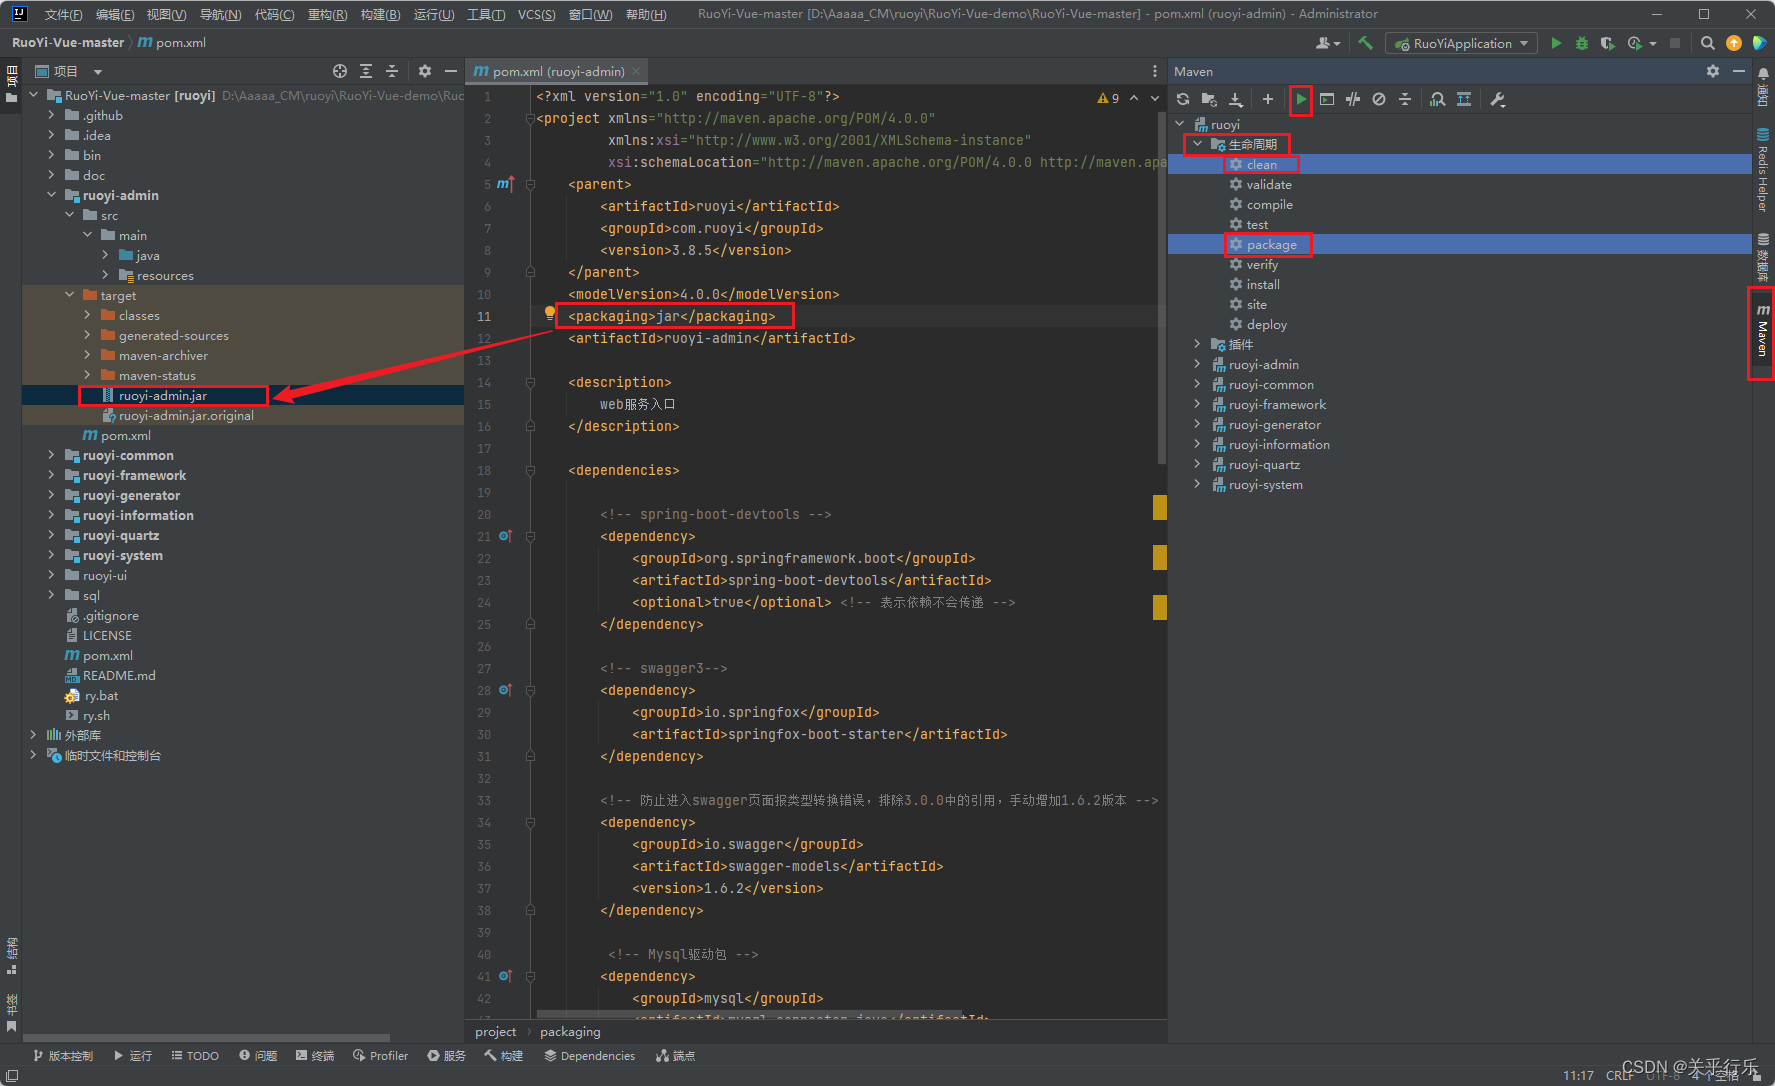
Task: Toggle Skip Tests mode in Maven toolbar
Action: 1379,99
